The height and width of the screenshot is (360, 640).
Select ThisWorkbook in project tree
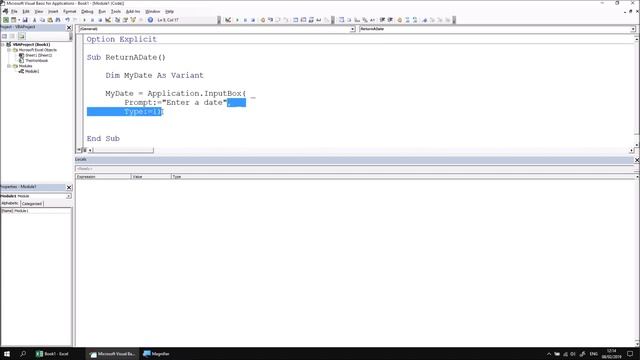pyautogui.click(x=36, y=60)
